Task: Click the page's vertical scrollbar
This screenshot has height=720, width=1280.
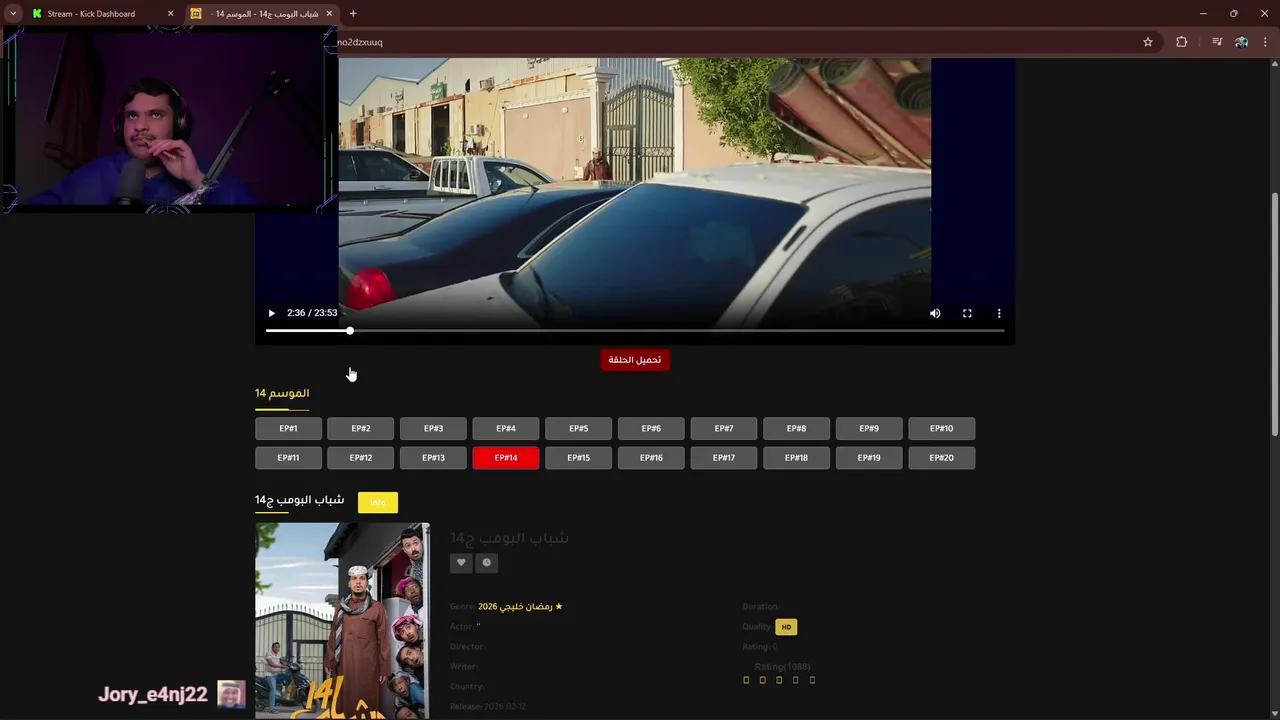Action: coord(1274,315)
